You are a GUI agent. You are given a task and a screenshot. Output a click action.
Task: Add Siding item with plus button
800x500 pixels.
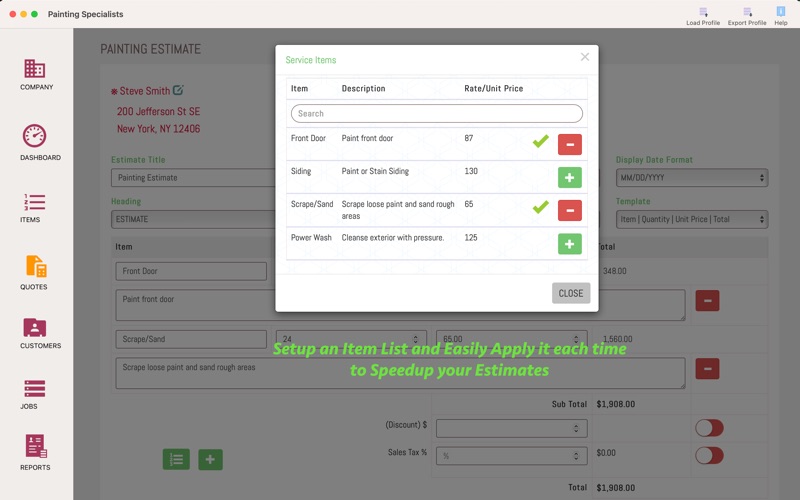click(x=570, y=178)
